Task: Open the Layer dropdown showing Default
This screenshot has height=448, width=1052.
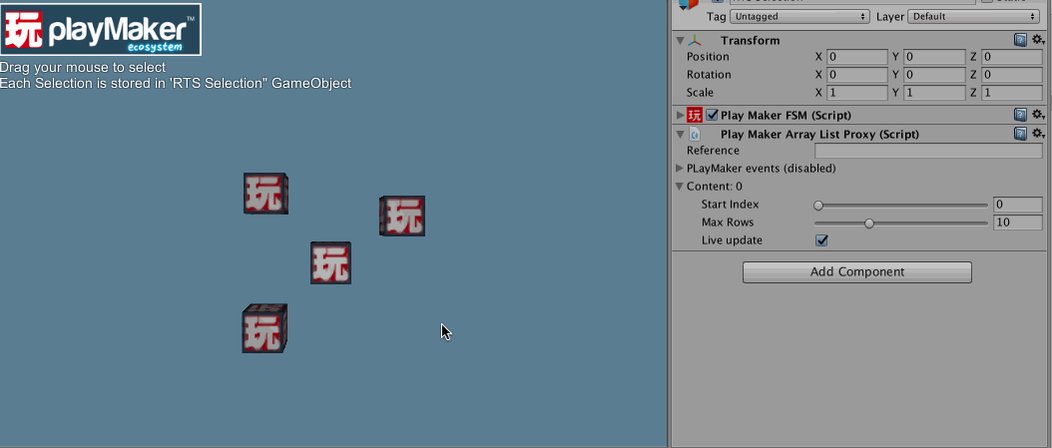Action: point(975,17)
